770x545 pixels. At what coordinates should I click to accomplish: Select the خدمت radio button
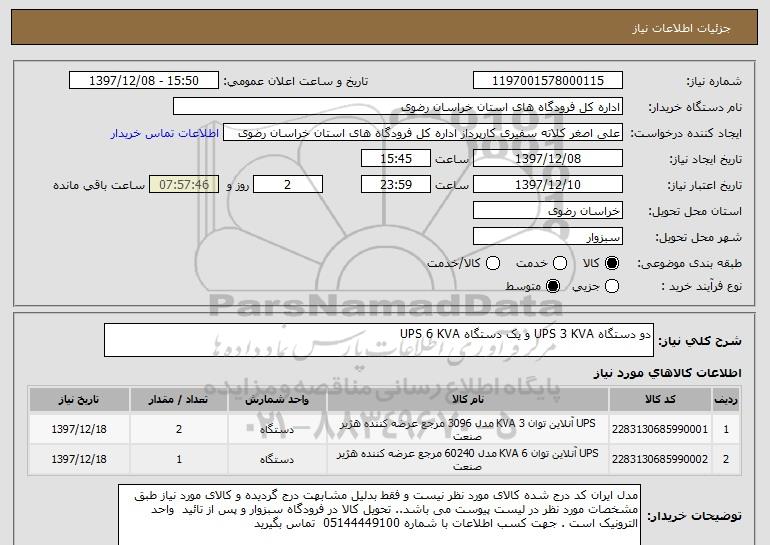point(560,263)
